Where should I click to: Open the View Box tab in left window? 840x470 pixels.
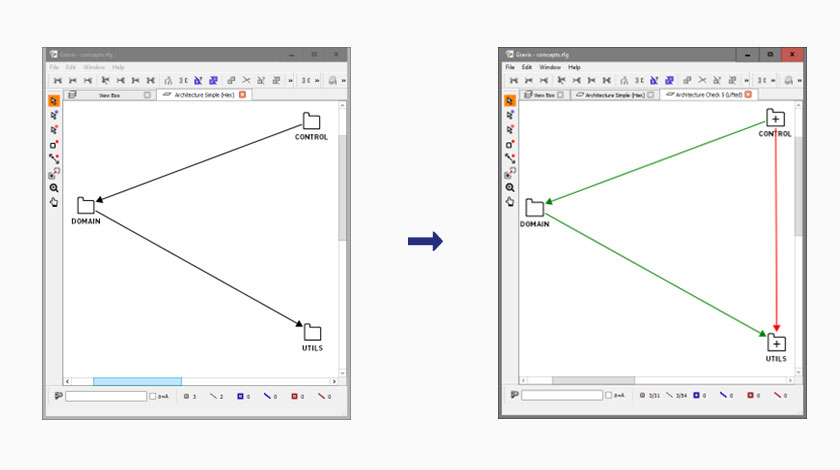109,95
